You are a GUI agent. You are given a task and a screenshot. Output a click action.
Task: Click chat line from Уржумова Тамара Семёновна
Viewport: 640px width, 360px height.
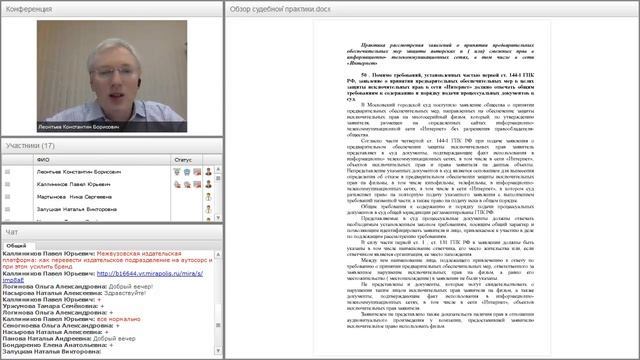click(x=53, y=306)
